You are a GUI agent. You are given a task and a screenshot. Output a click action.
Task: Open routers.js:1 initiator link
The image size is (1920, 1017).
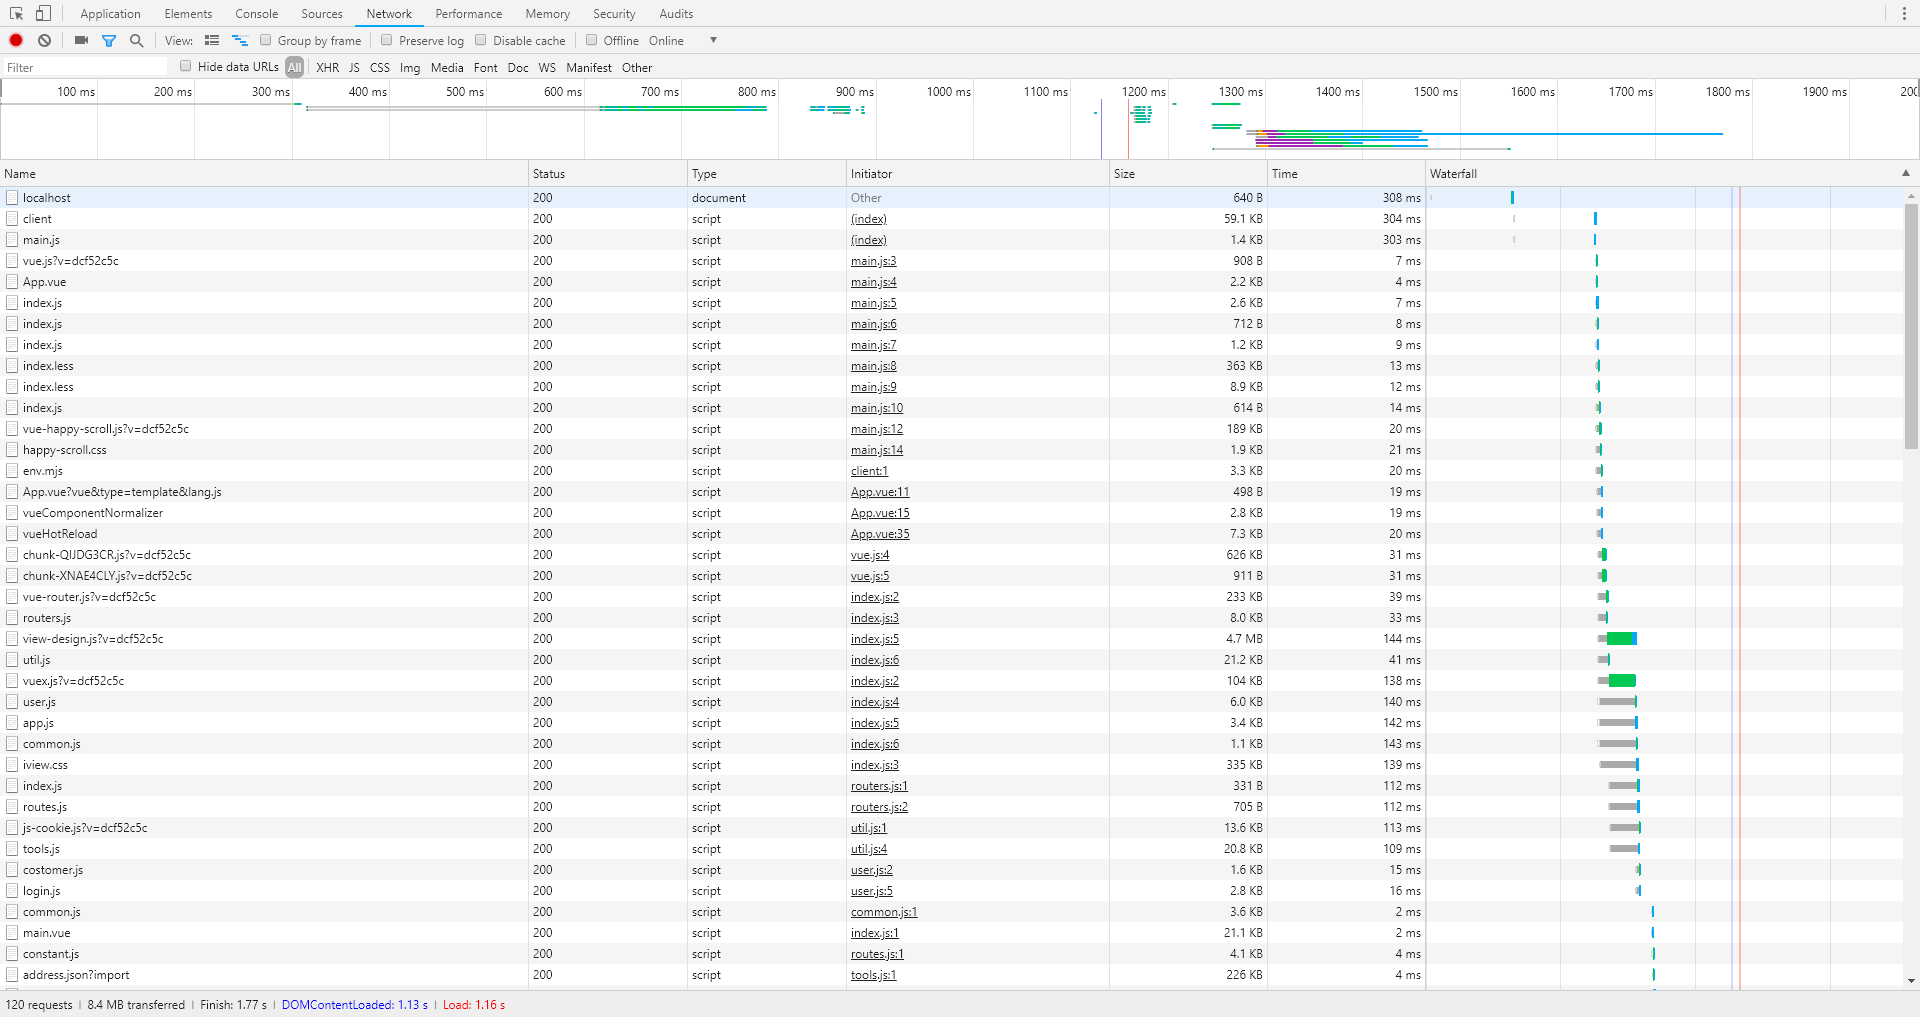pos(879,786)
